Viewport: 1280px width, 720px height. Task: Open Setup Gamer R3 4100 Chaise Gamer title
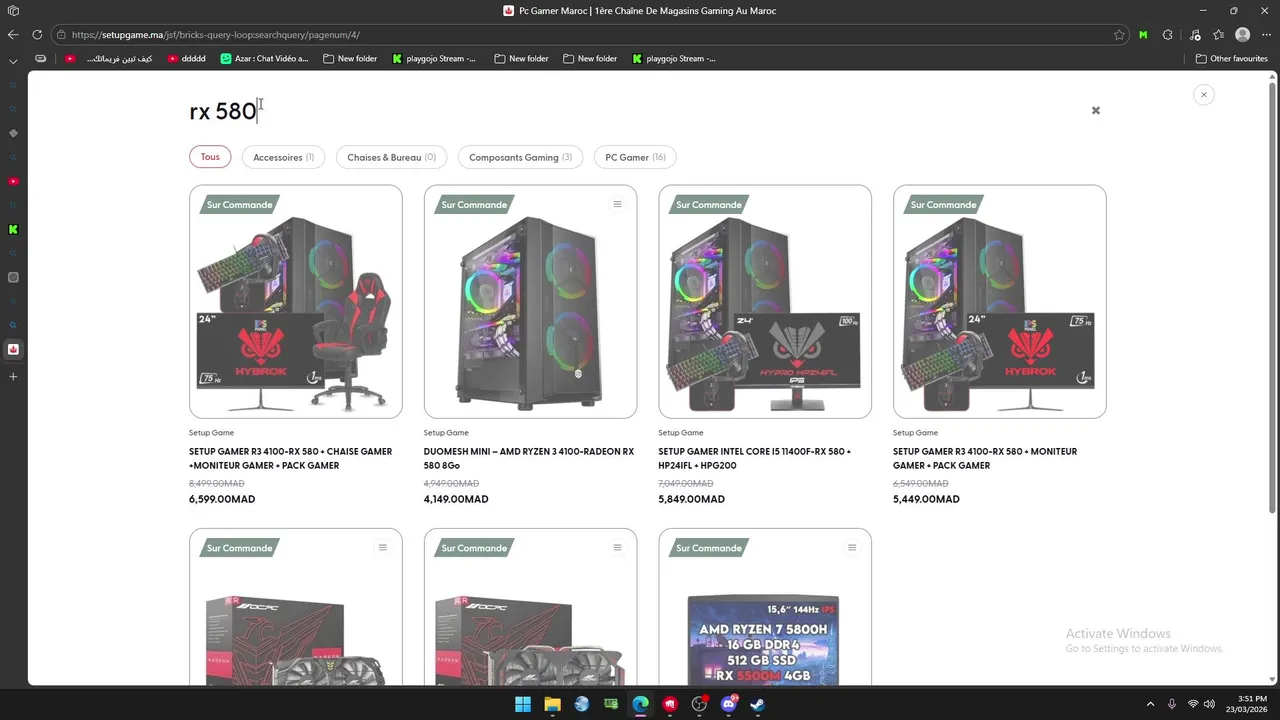click(x=290, y=458)
